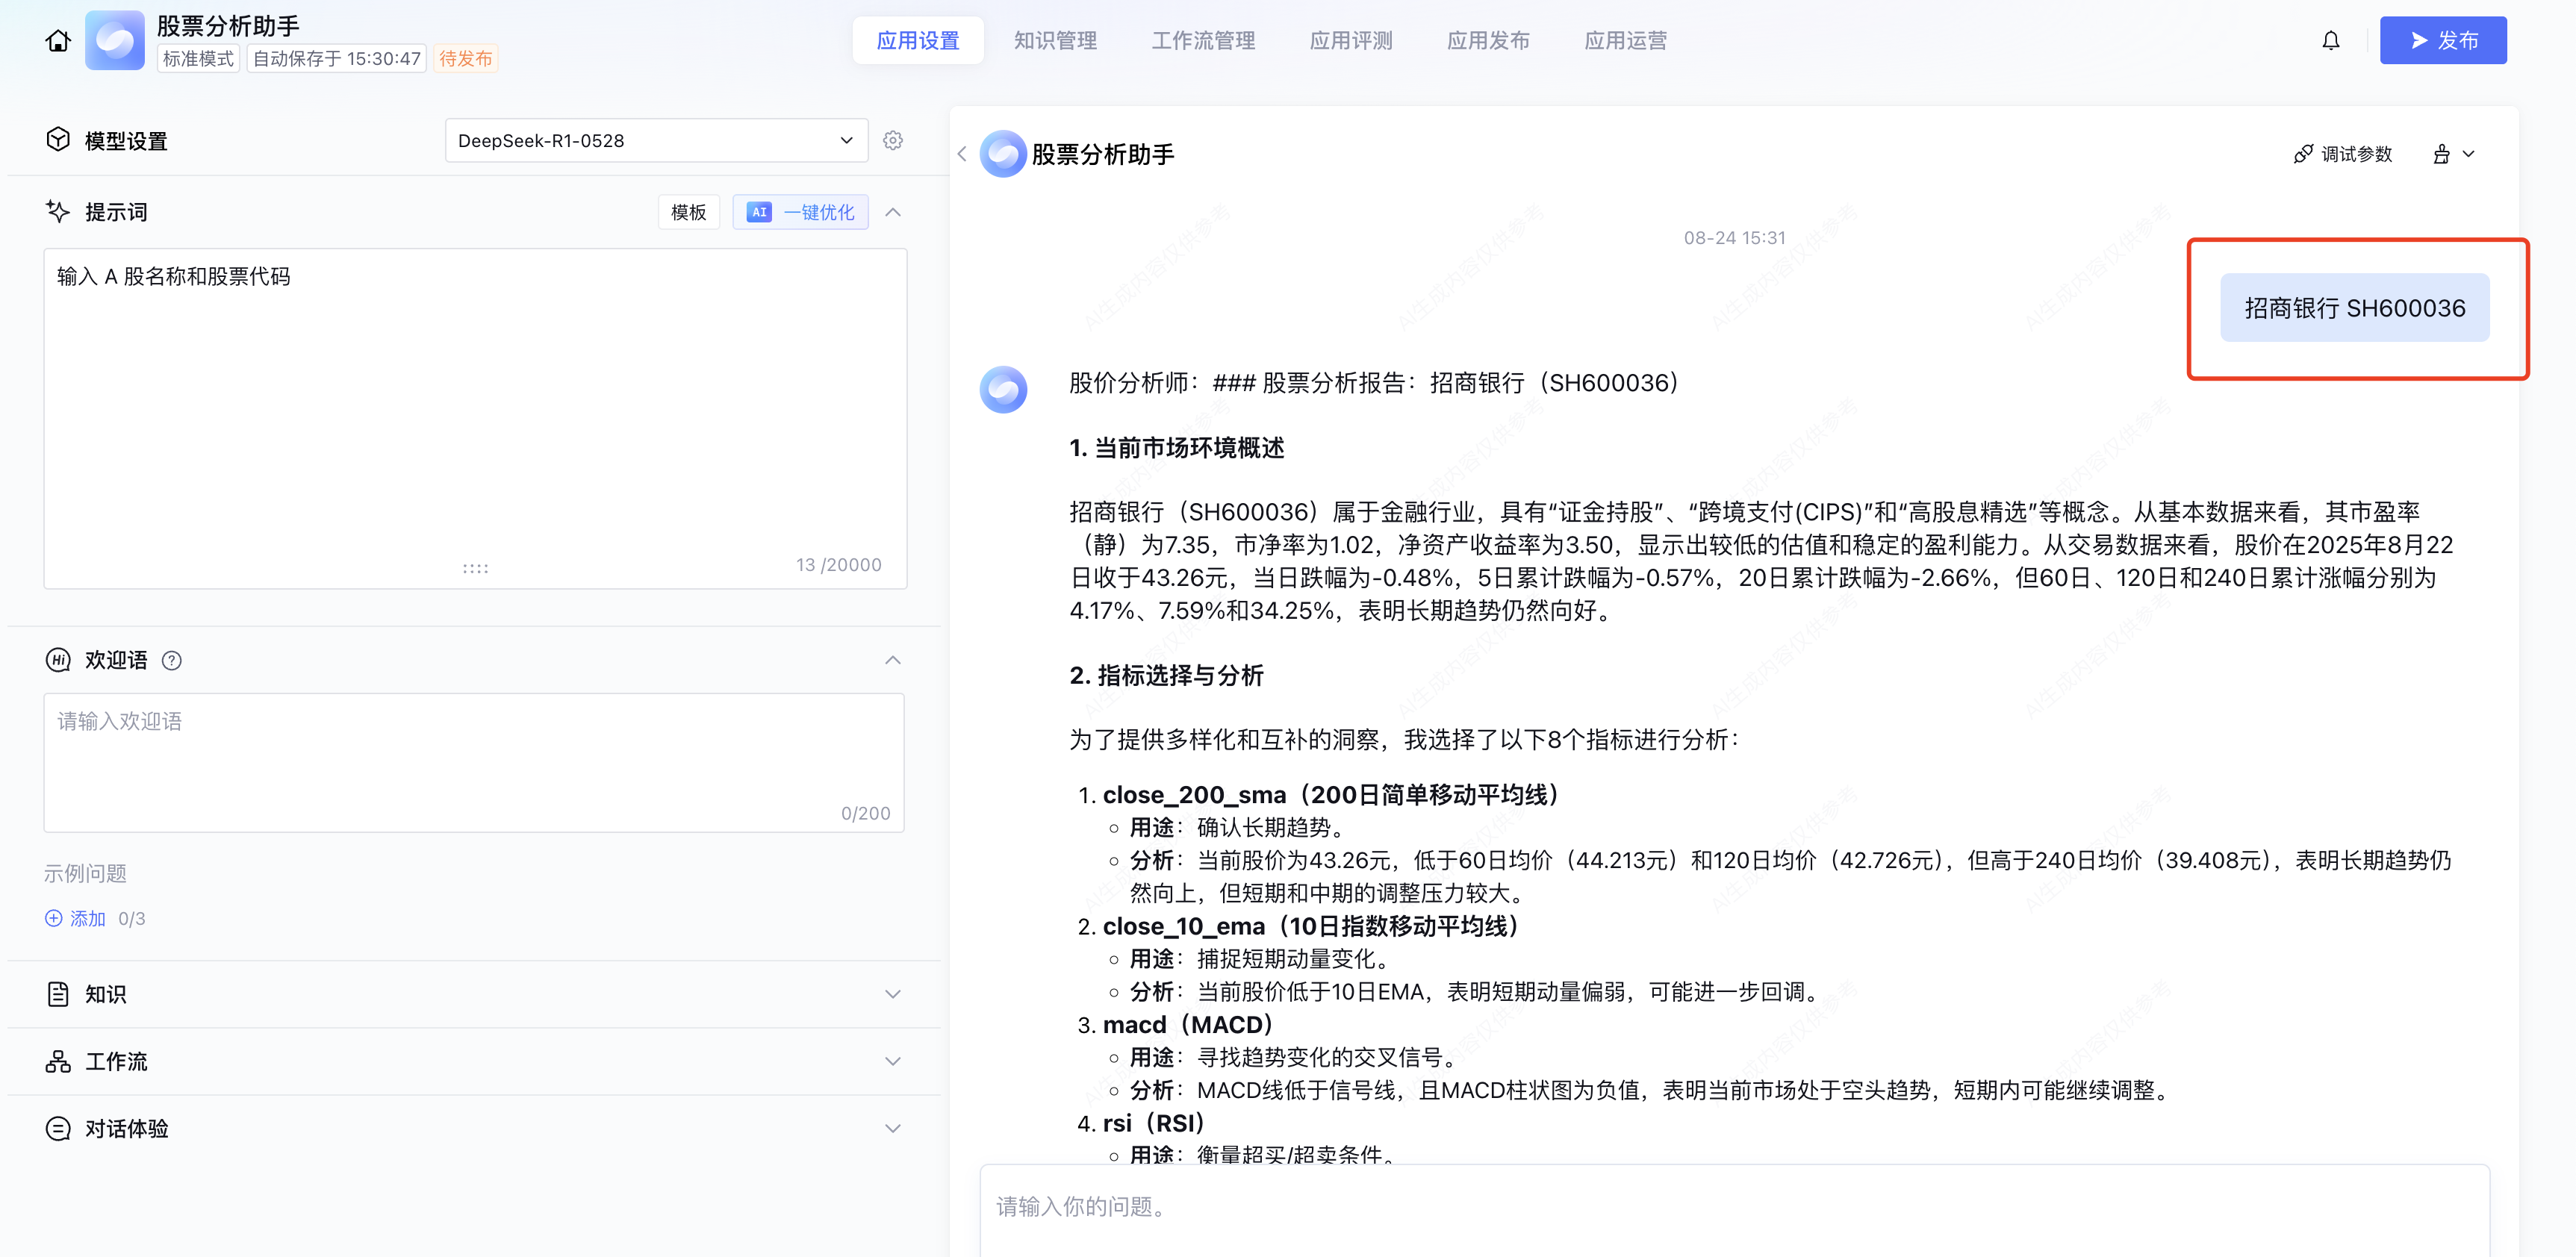The height and width of the screenshot is (1257, 2576).
Task: Click the AI 一键优化 button
Action: (x=801, y=212)
